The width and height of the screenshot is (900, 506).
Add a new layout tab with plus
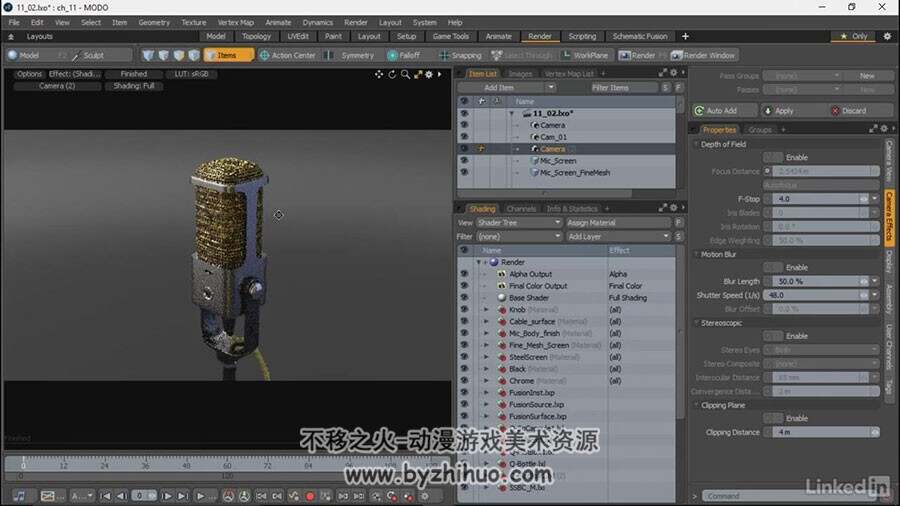coord(685,36)
